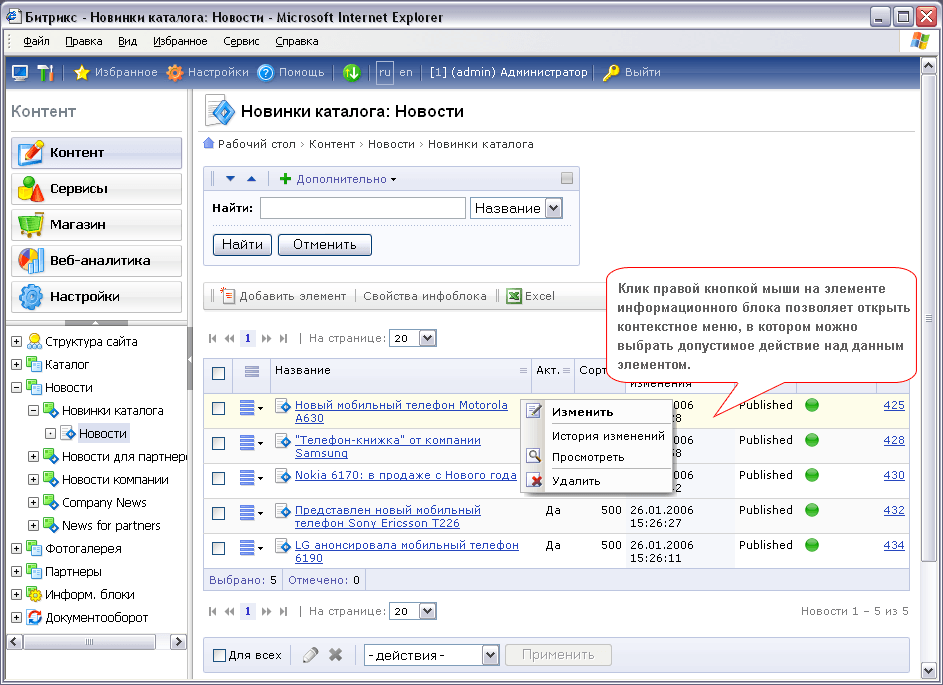Open Веб-аналитика sidebar section
Screen dimensions: 943x685
(x=96, y=261)
